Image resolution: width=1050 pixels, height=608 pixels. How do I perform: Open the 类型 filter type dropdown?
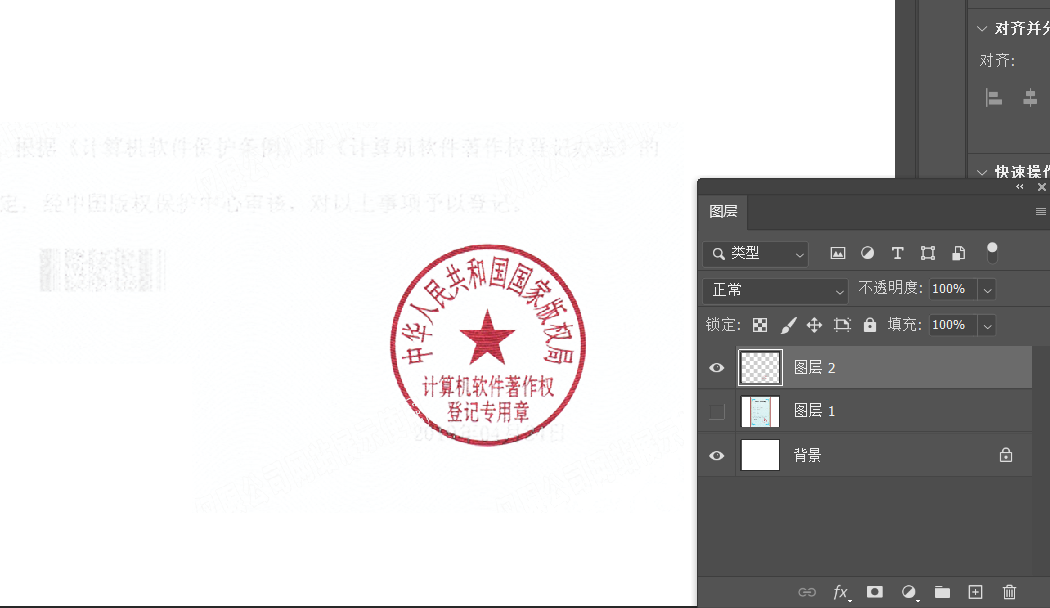pyautogui.click(x=756, y=254)
